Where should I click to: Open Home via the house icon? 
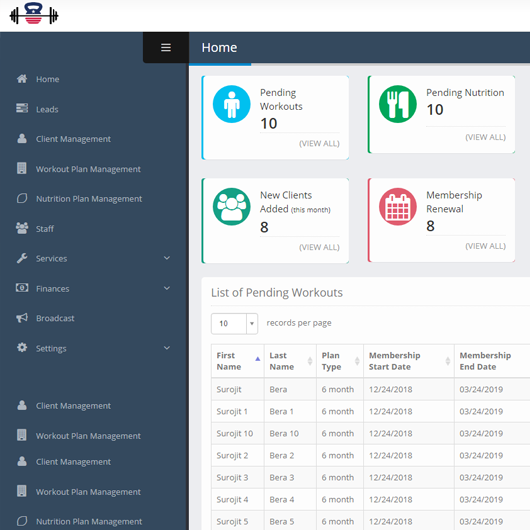point(22,79)
